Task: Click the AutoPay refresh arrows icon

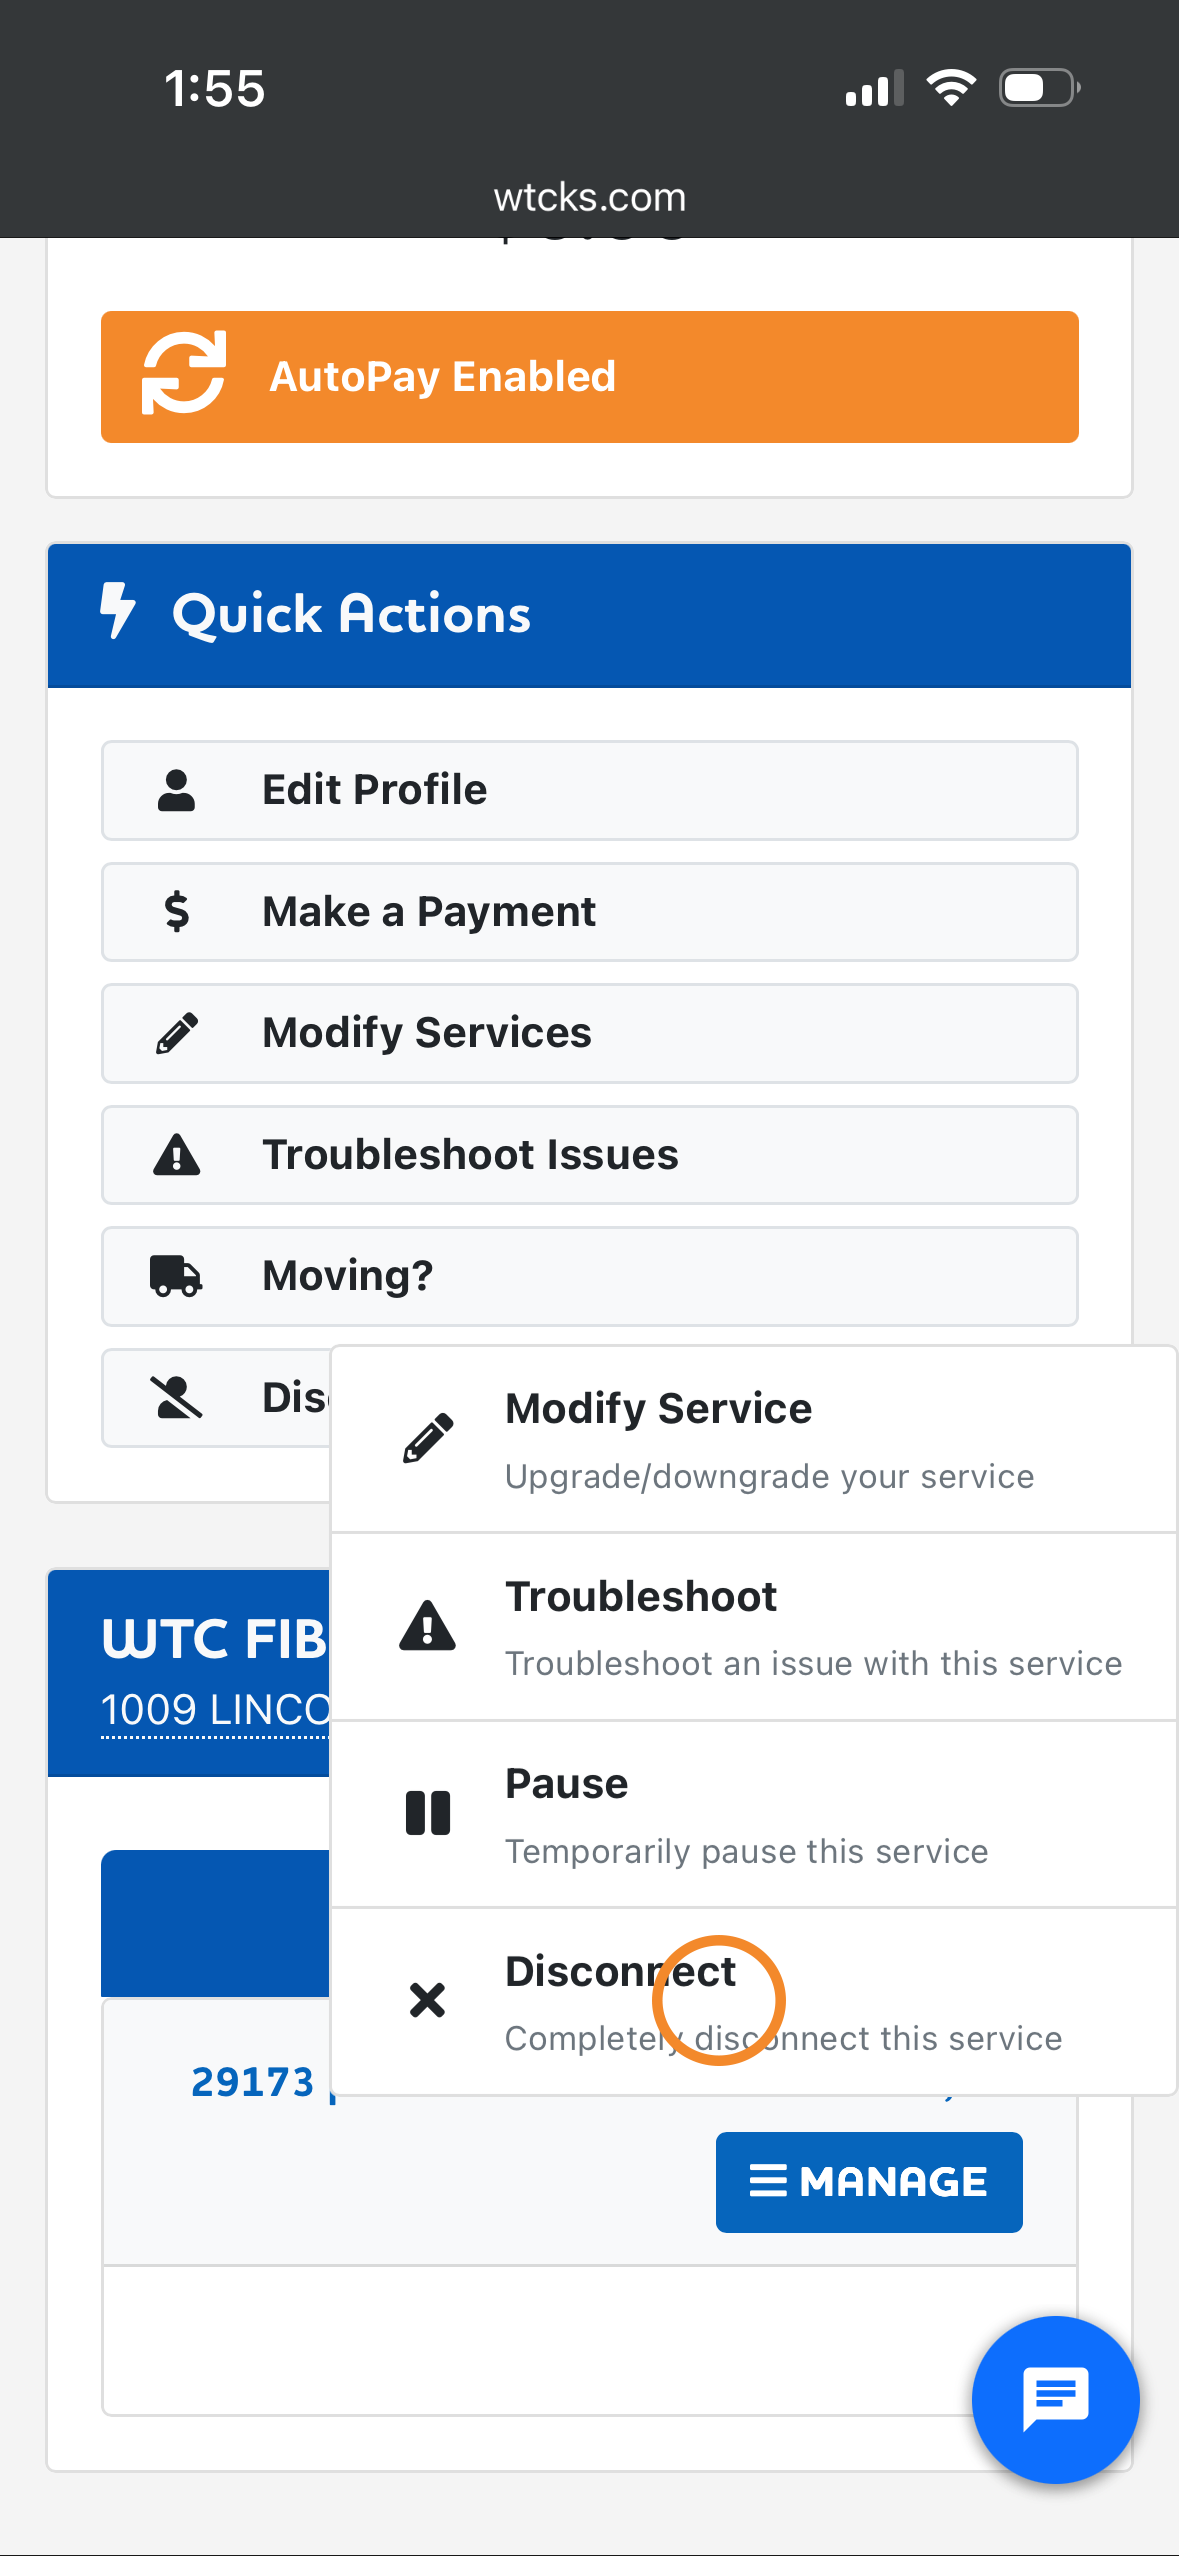Action: point(184,374)
